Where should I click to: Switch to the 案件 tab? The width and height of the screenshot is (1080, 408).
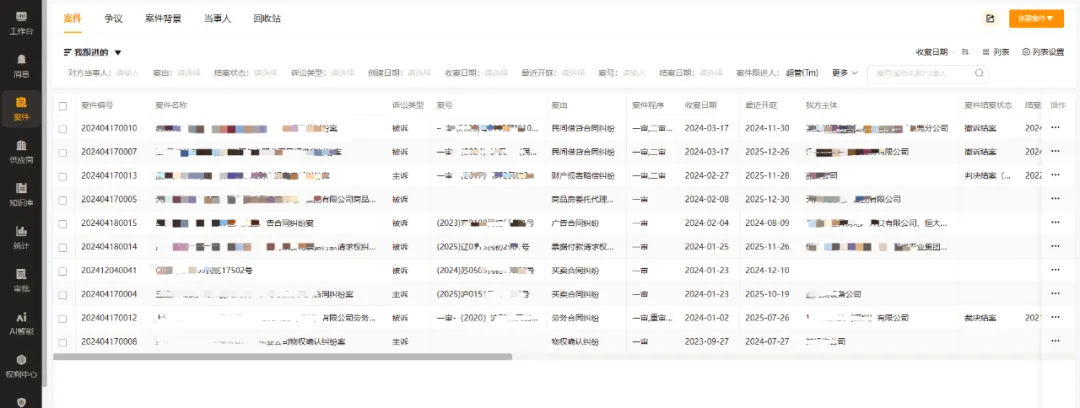pos(72,19)
